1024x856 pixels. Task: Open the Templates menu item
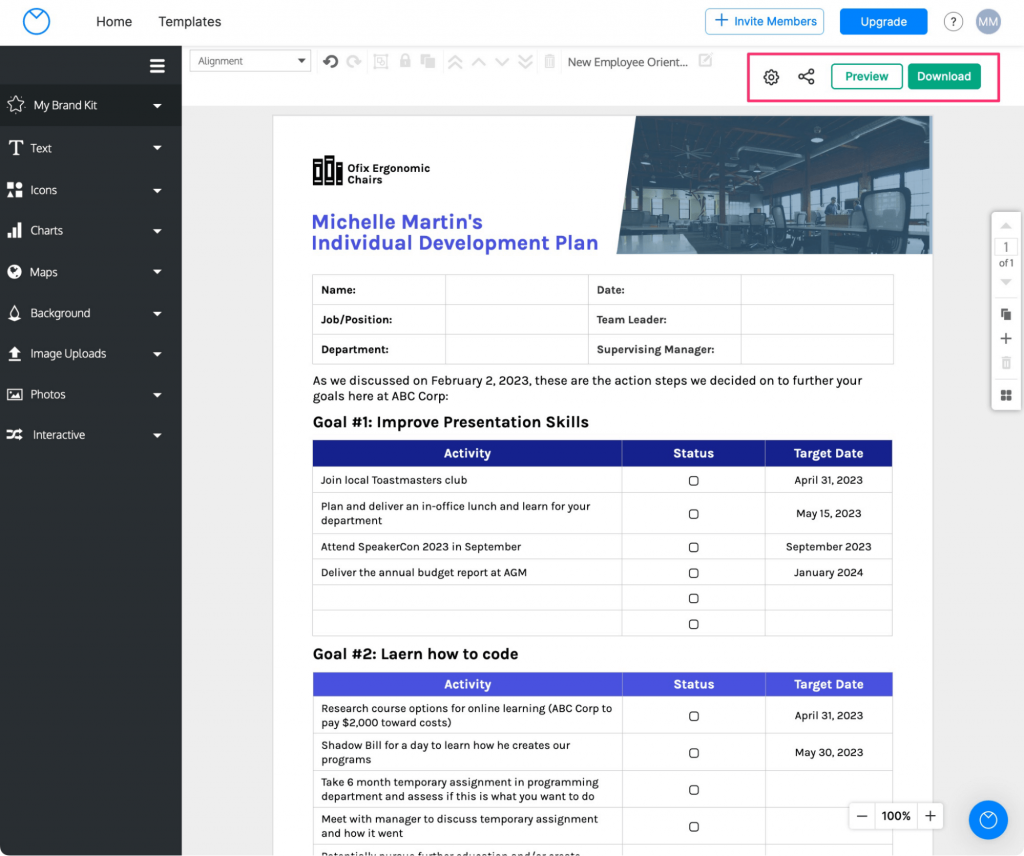coord(189,22)
